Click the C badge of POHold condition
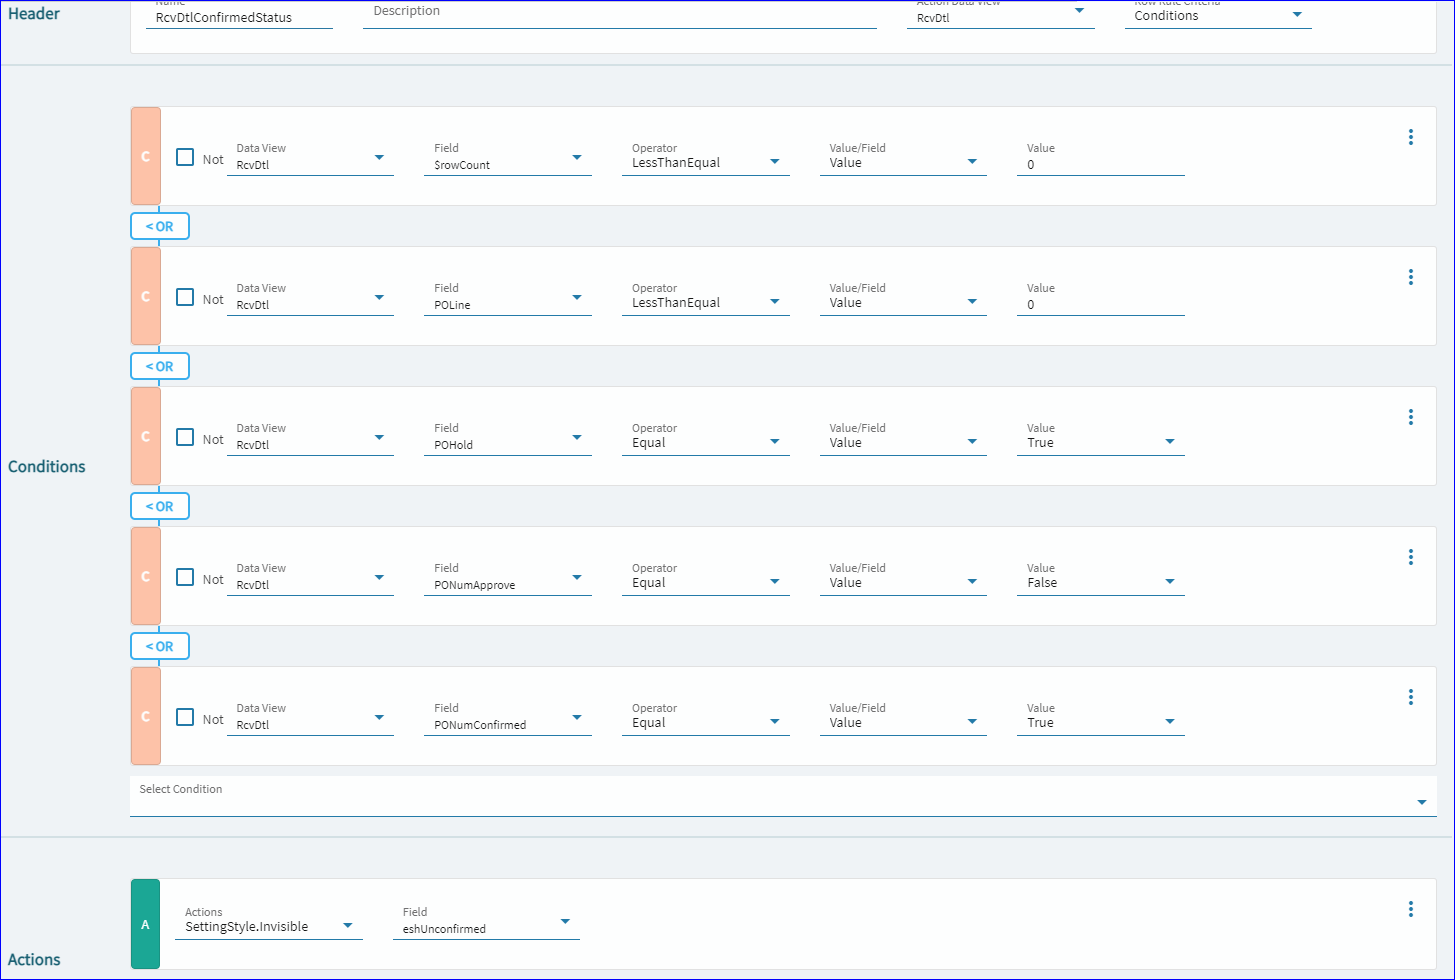The width and height of the screenshot is (1455, 980). [x=145, y=436]
